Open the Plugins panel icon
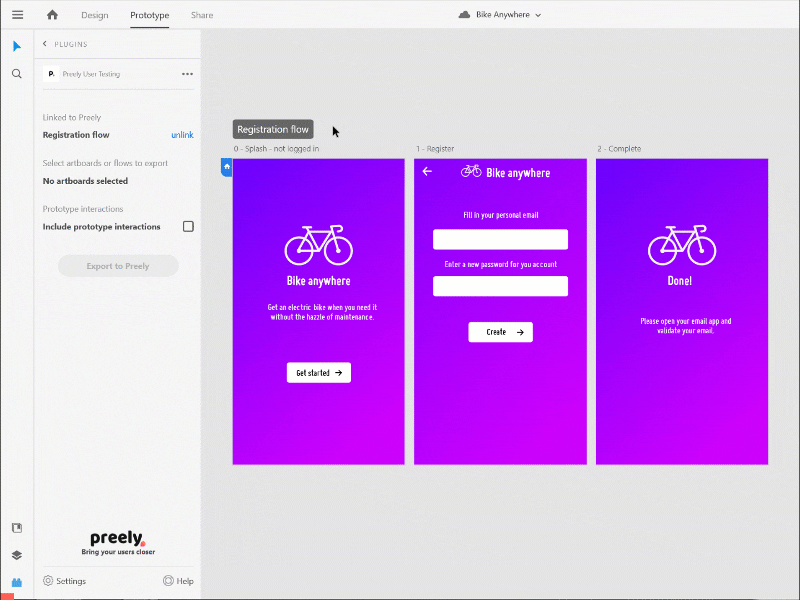This screenshot has width=800, height=600. click(x=17, y=582)
